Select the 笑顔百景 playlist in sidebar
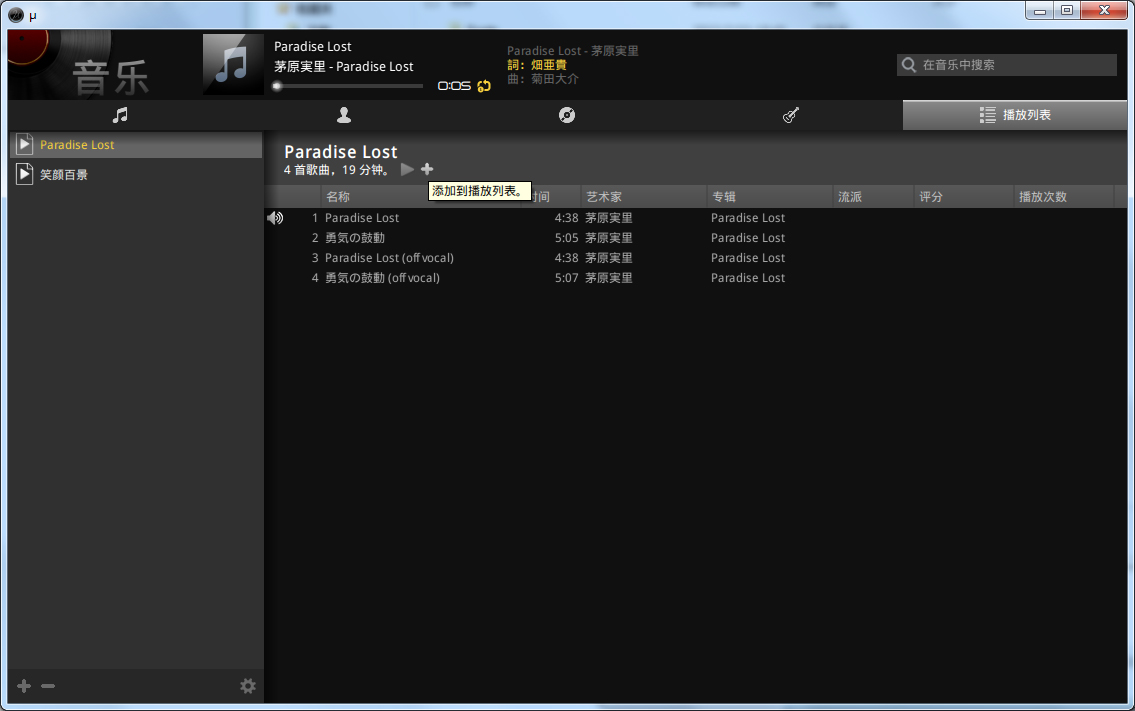The image size is (1135, 711). coord(136,174)
